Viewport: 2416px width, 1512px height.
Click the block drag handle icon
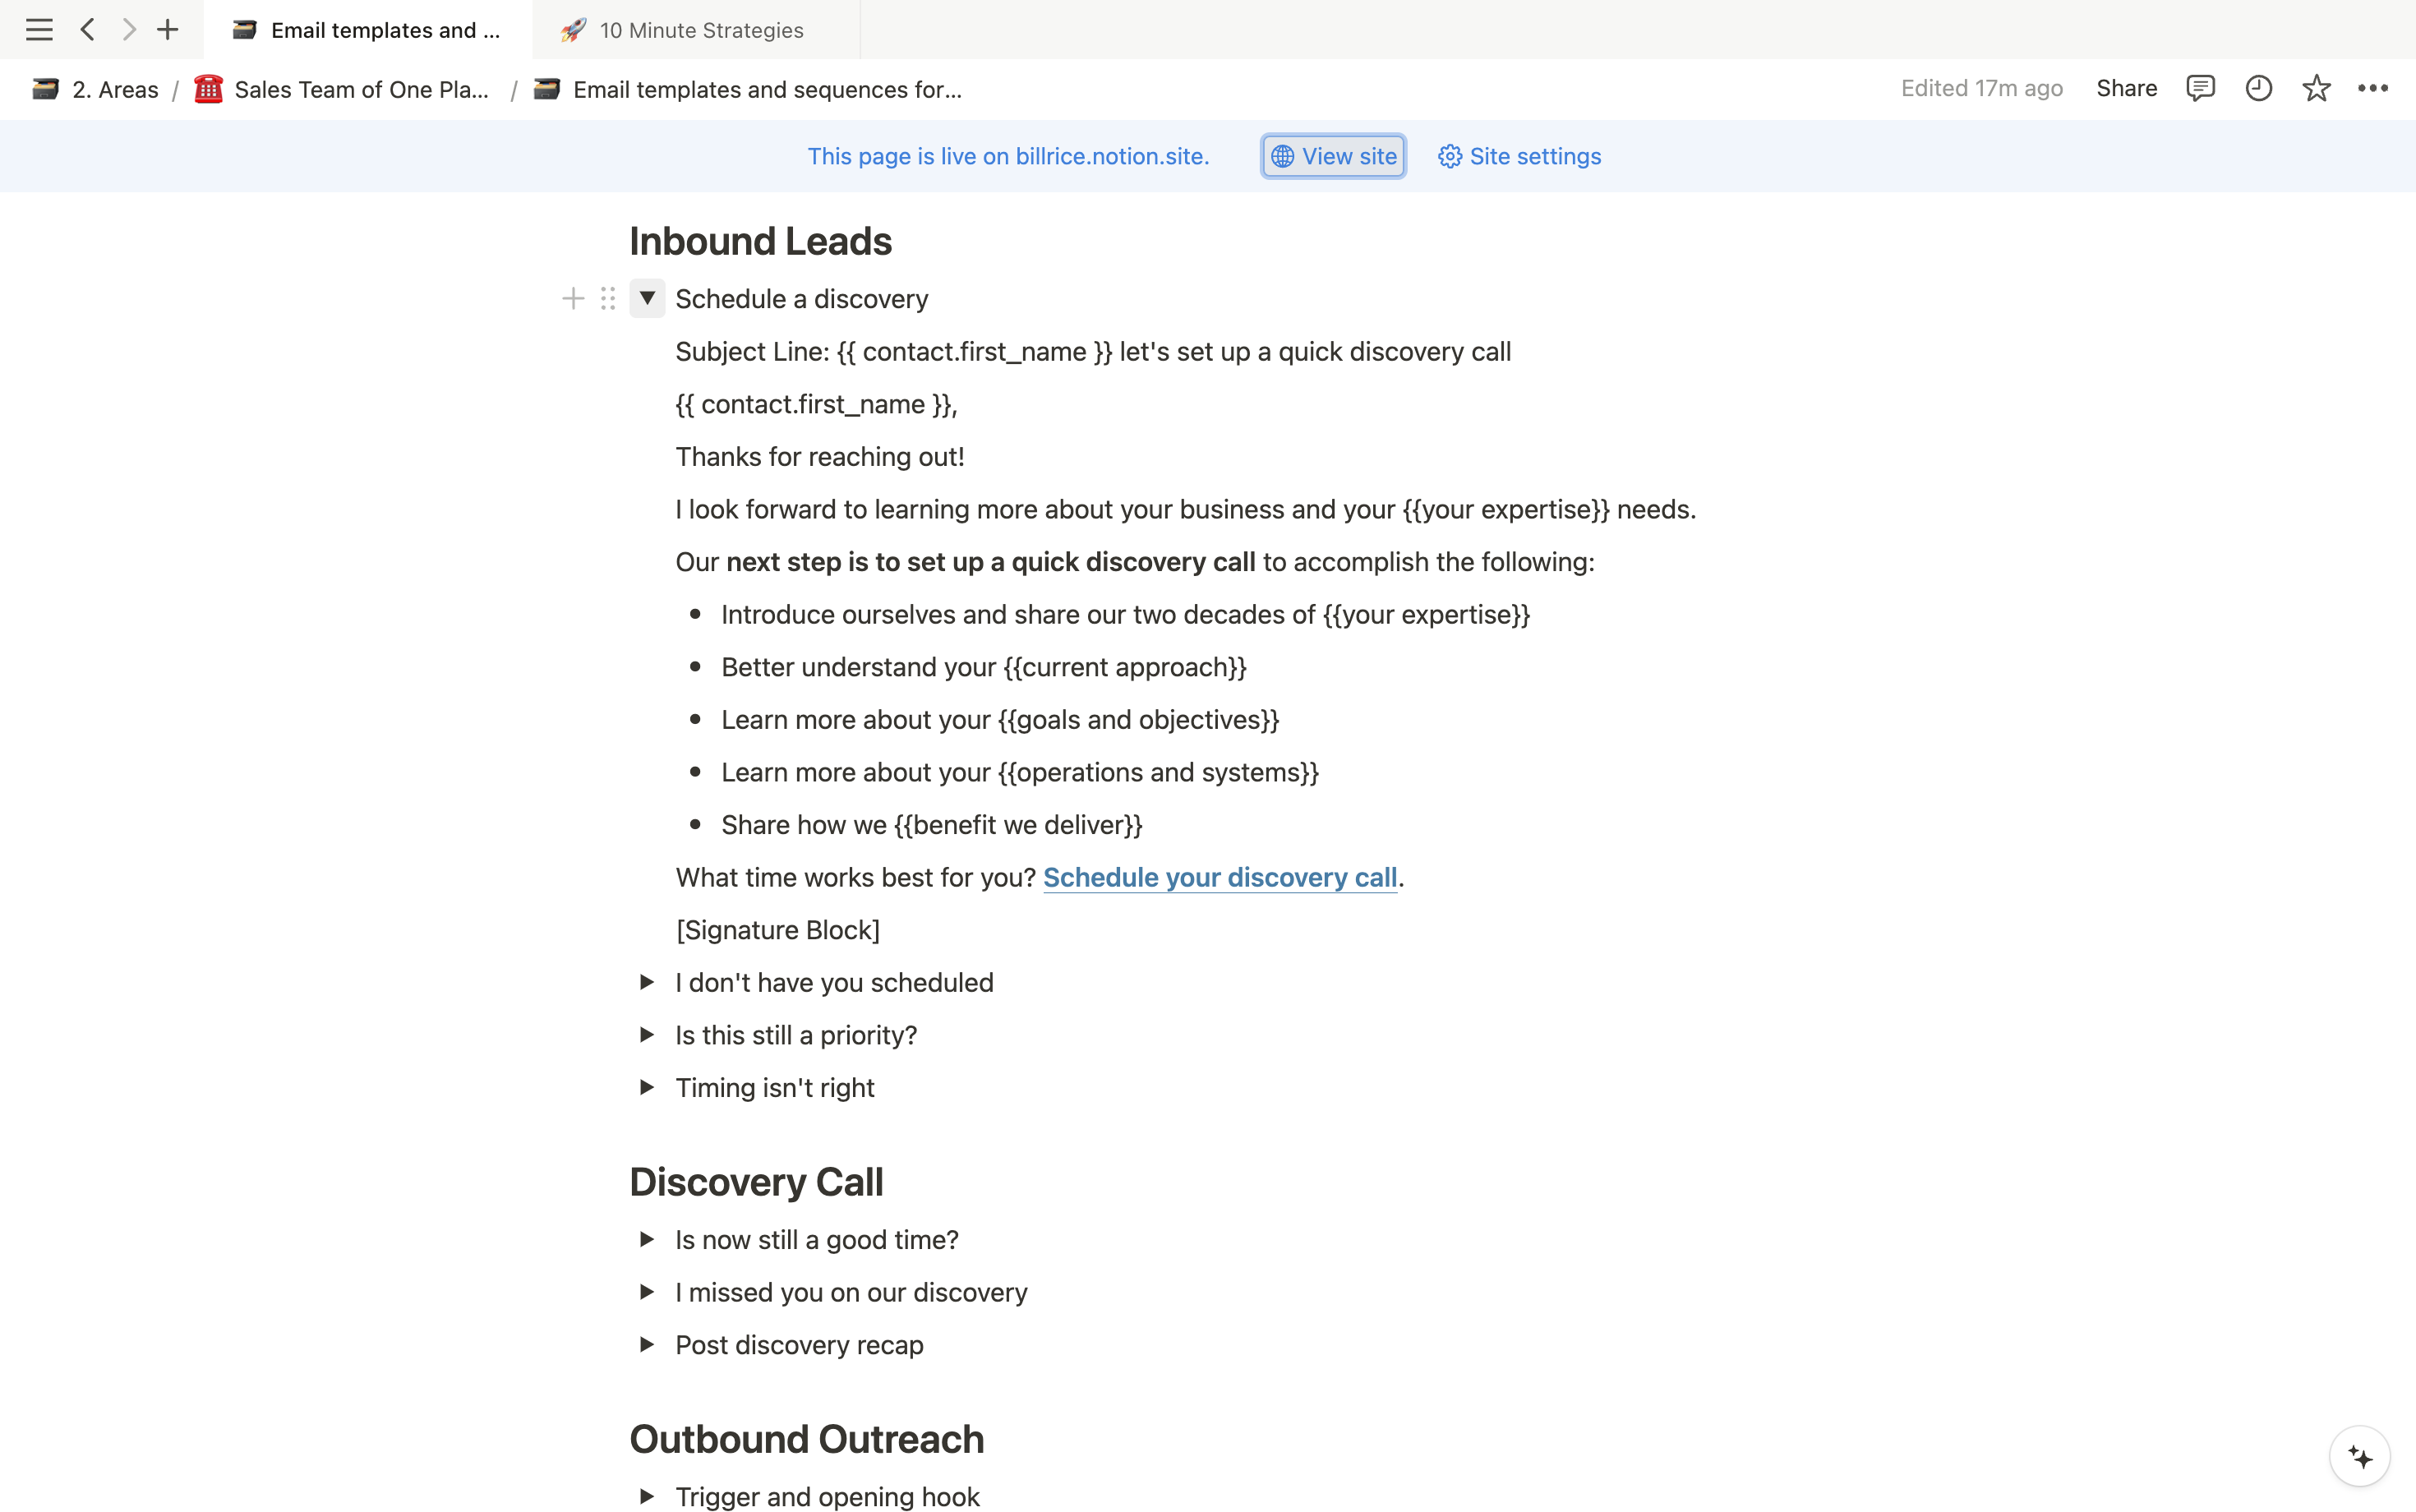pyautogui.click(x=608, y=299)
